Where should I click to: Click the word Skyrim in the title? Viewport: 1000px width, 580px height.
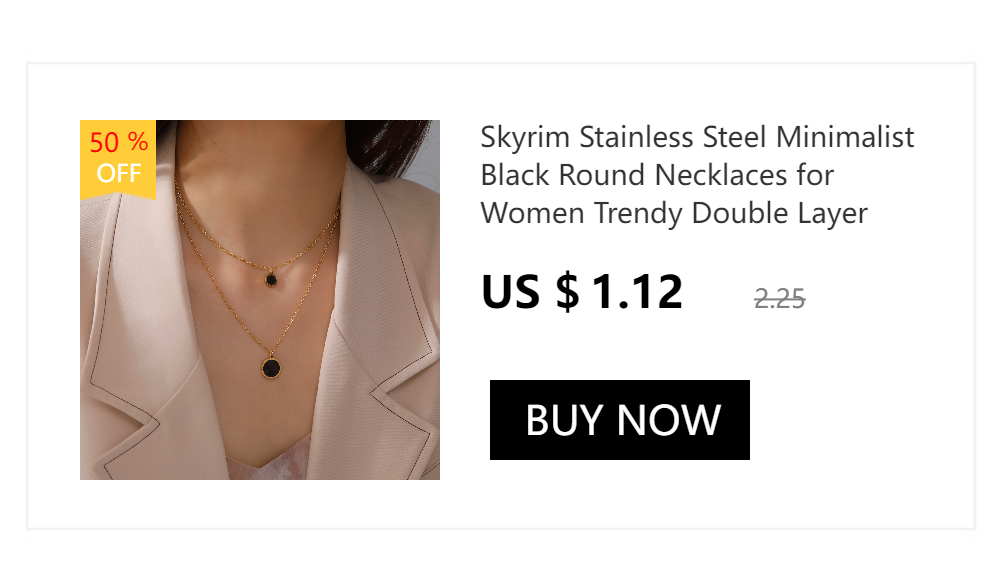[524, 138]
